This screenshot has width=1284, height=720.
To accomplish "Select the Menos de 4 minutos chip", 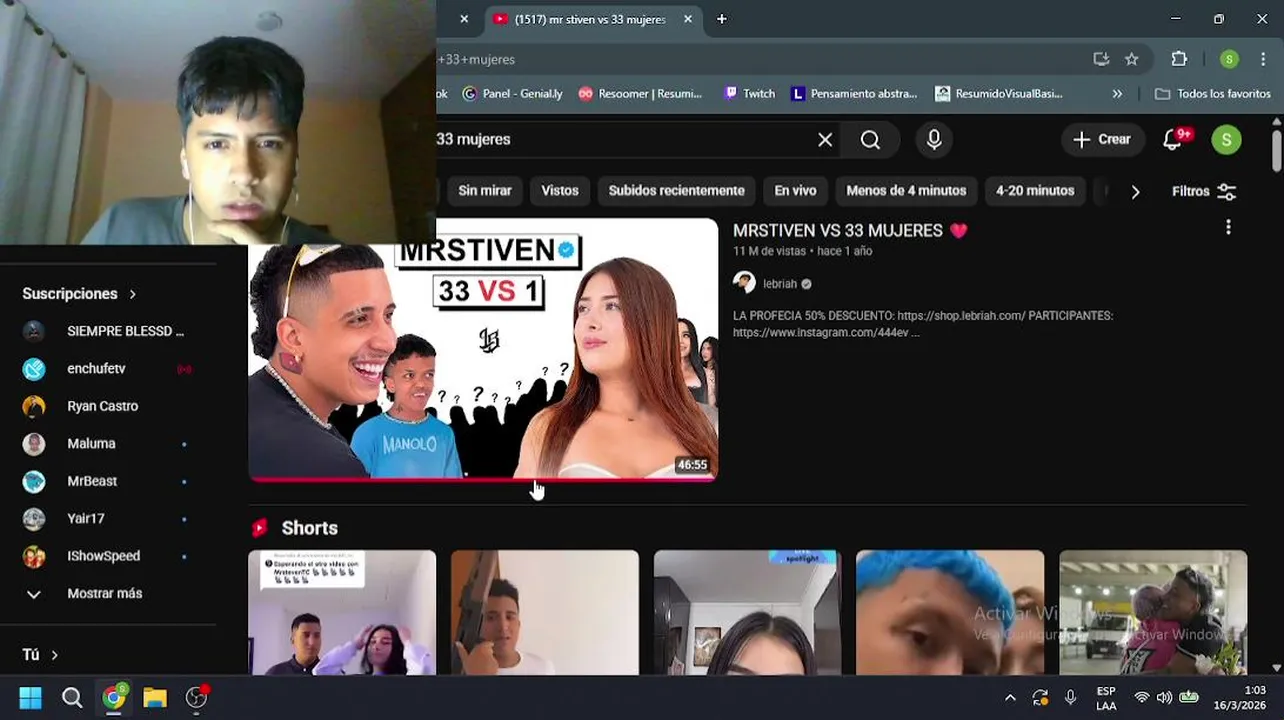I will [906, 191].
